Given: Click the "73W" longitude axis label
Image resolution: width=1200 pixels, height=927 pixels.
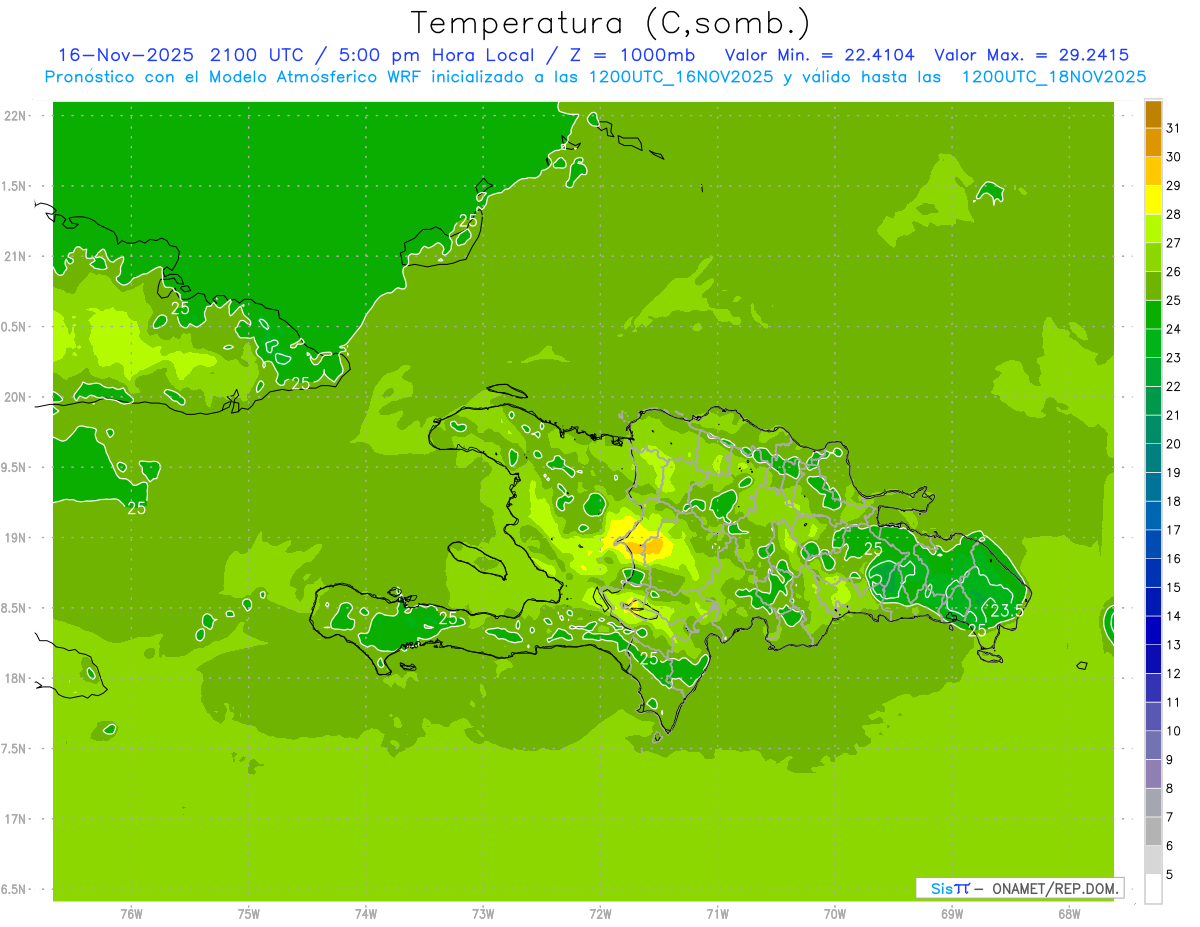Looking at the screenshot, I should click(x=483, y=914).
